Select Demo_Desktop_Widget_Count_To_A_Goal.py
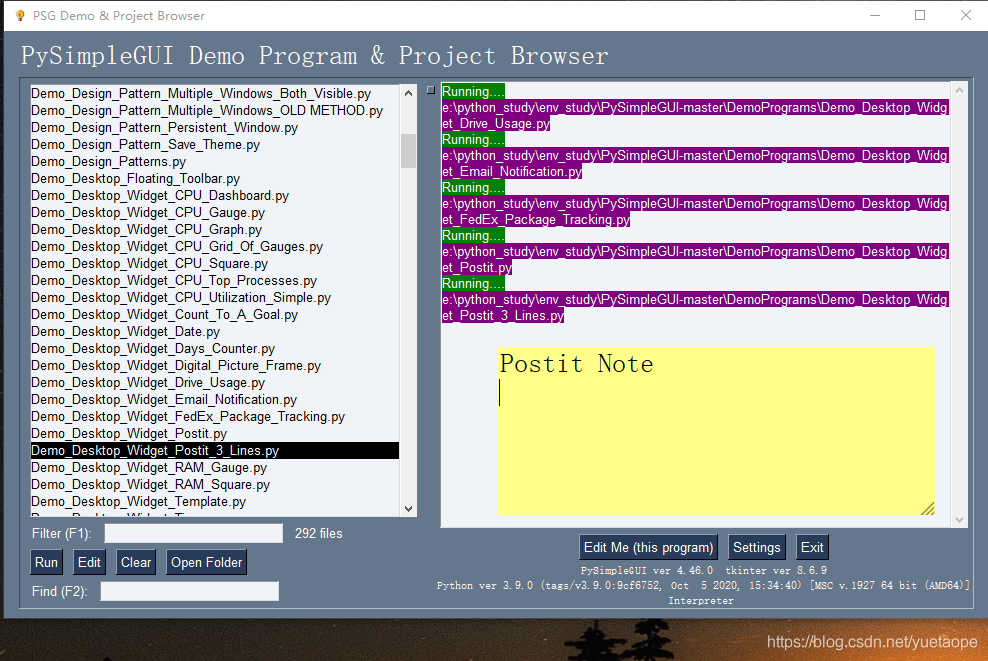The height and width of the screenshot is (661, 988). 215,314
